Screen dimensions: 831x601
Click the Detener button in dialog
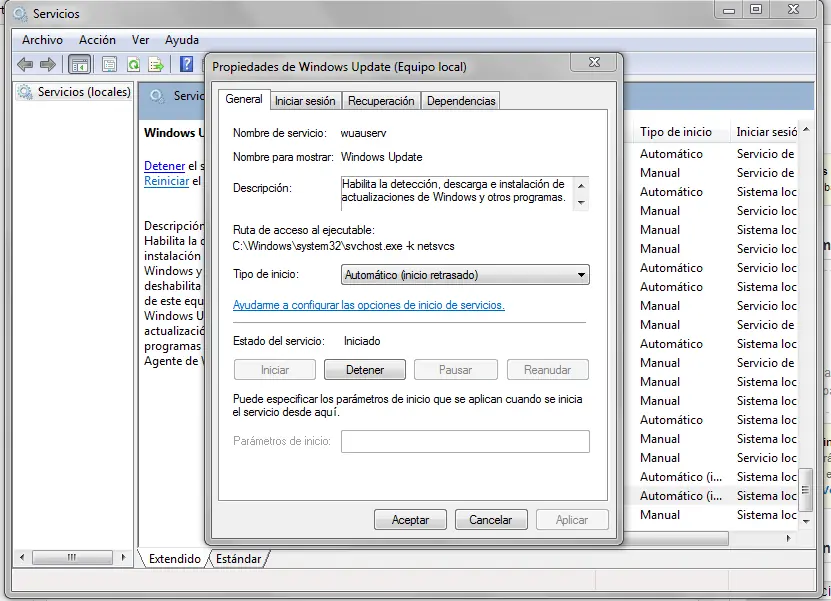tap(365, 369)
